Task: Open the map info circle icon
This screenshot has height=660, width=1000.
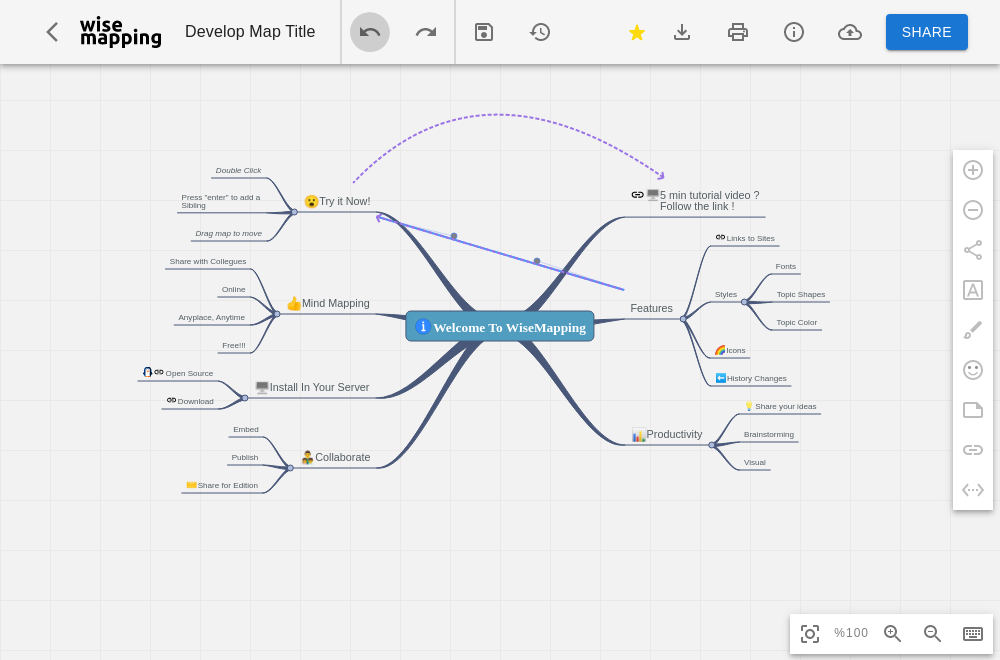Action: pos(793,32)
